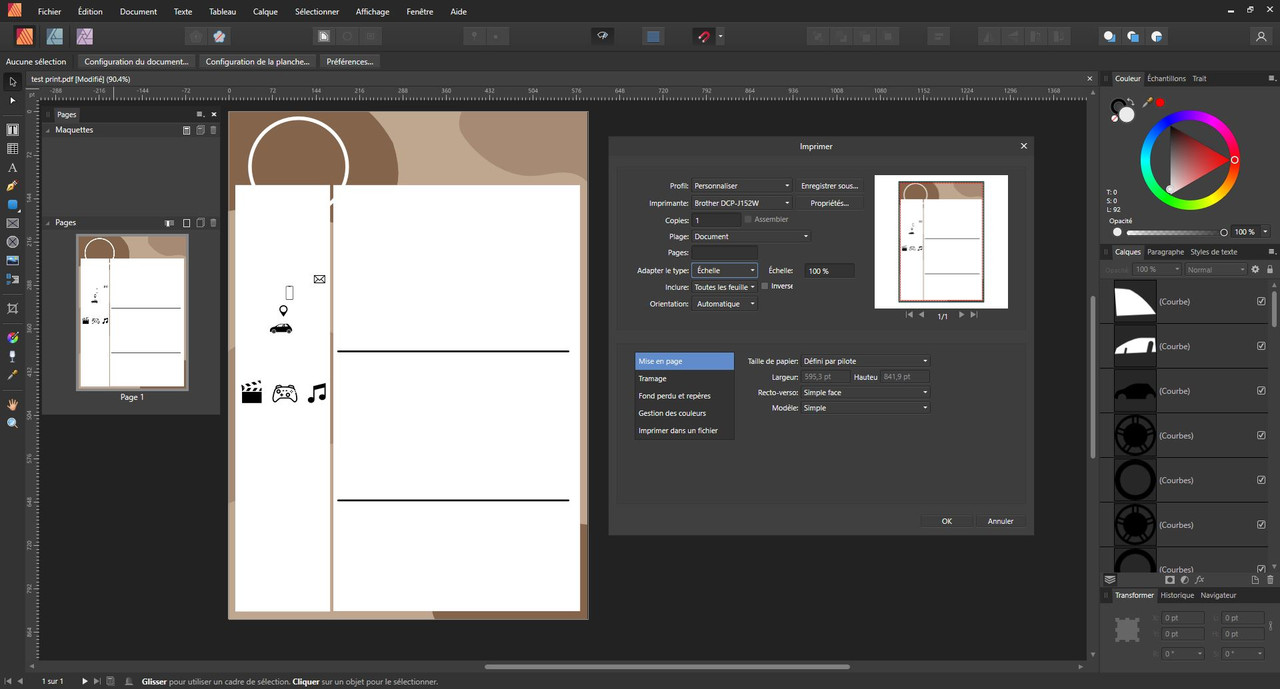This screenshot has width=1280, height=689.
Task: Select the Place Image tool
Action: [x=13, y=260]
